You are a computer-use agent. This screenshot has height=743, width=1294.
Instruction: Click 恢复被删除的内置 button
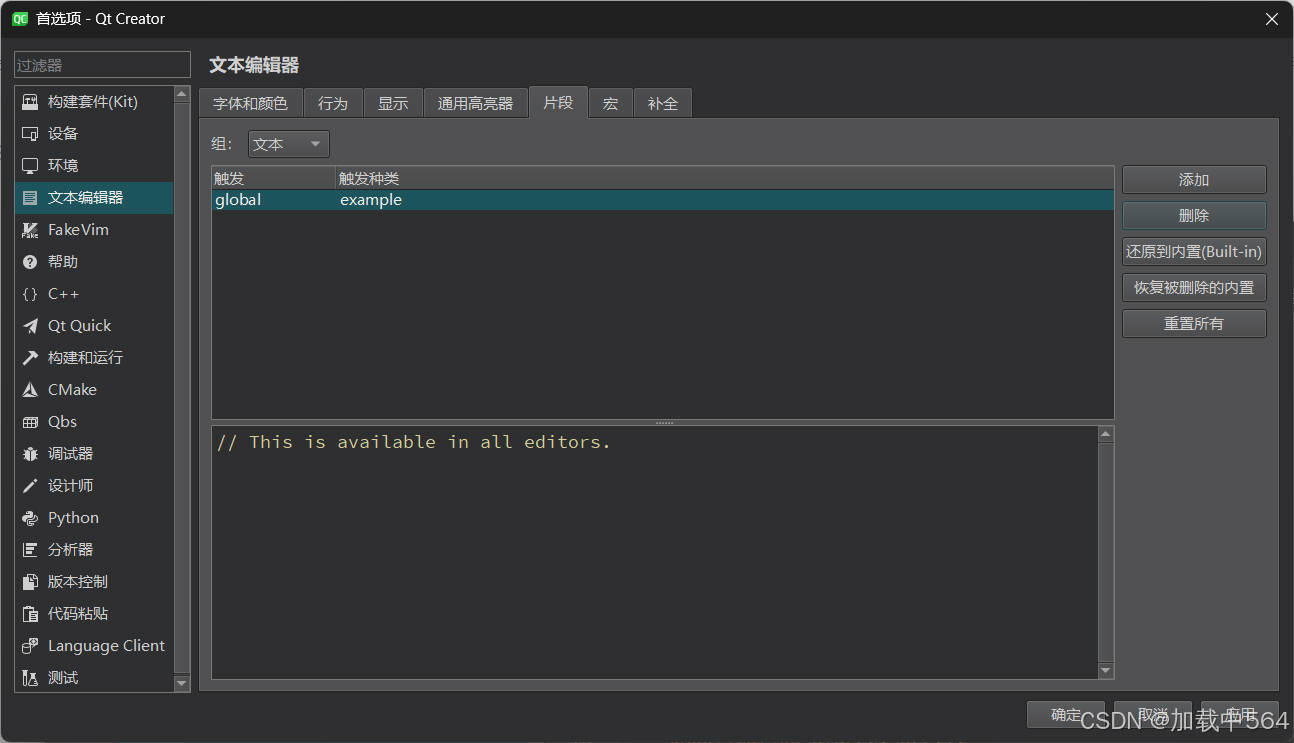(1194, 288)
